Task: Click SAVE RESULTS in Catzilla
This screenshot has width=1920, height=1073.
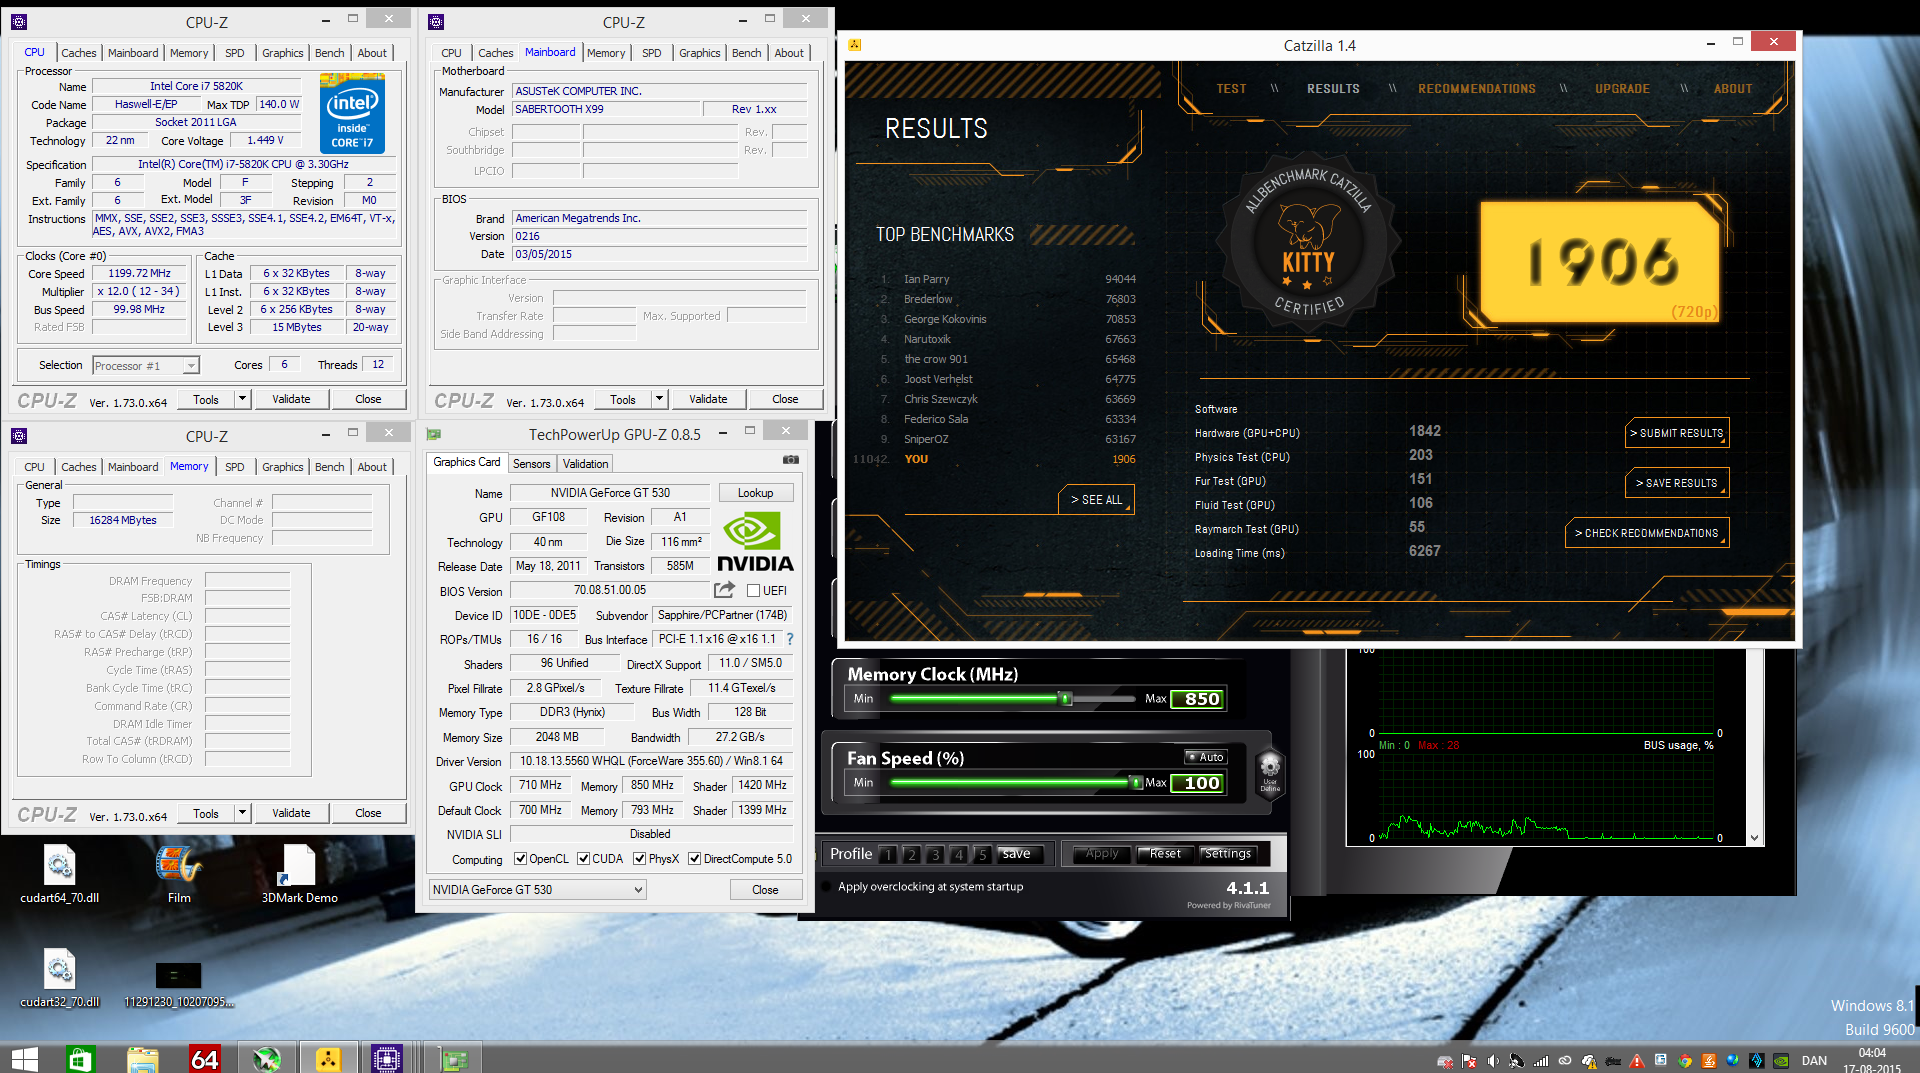Action: click(1677, 483)
